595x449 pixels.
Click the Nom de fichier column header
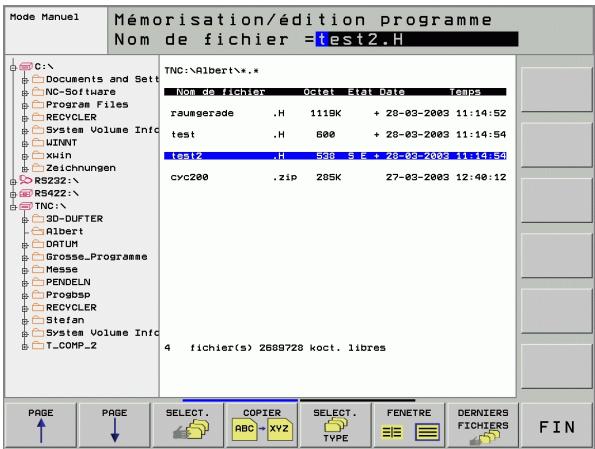click(x=220, y=92)
